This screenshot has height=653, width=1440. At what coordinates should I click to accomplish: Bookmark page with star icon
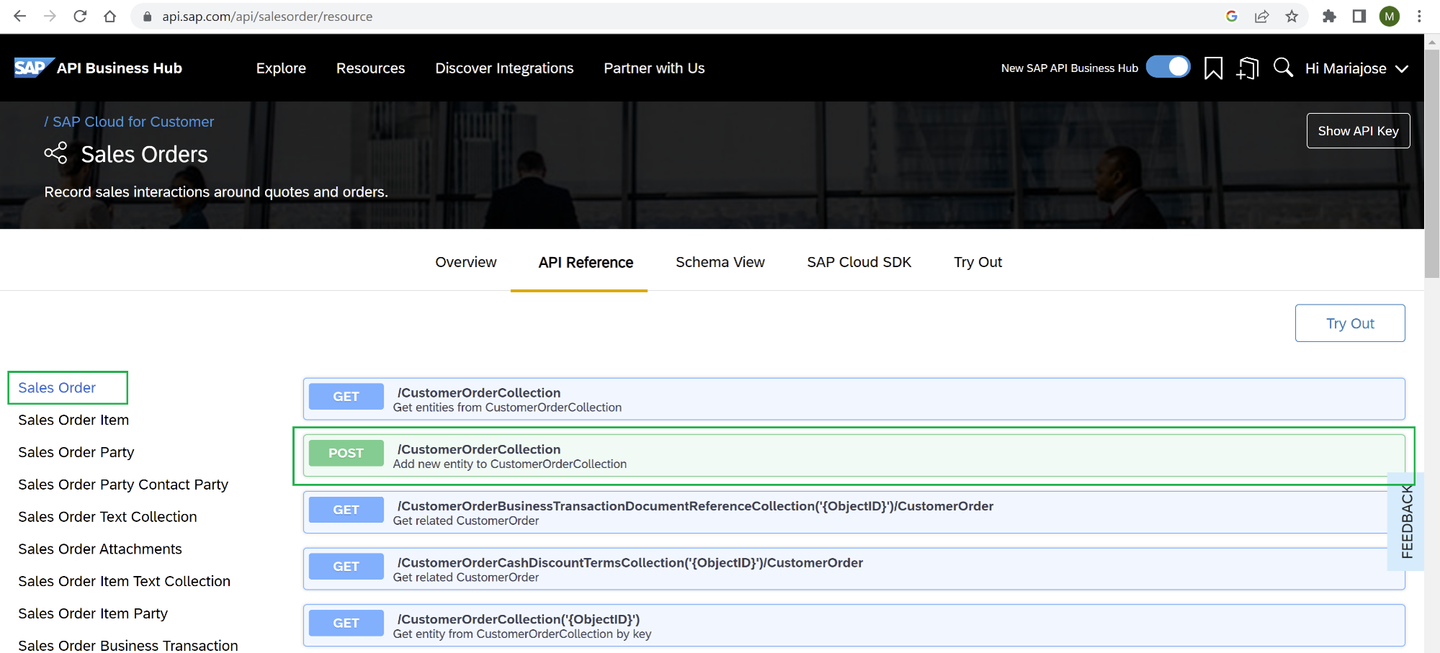(1292, 16)
